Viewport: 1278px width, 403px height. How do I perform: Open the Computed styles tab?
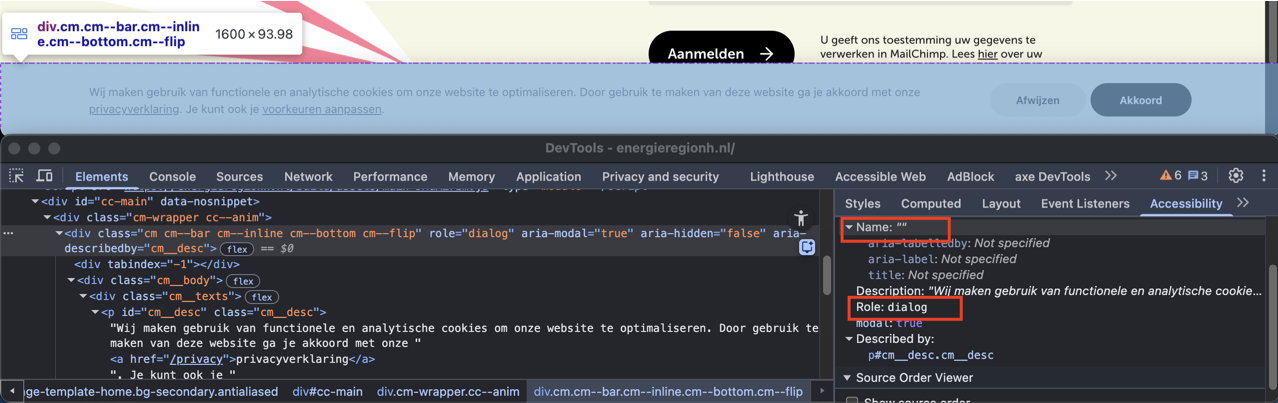pyautogui.click(x=930, y=203)
